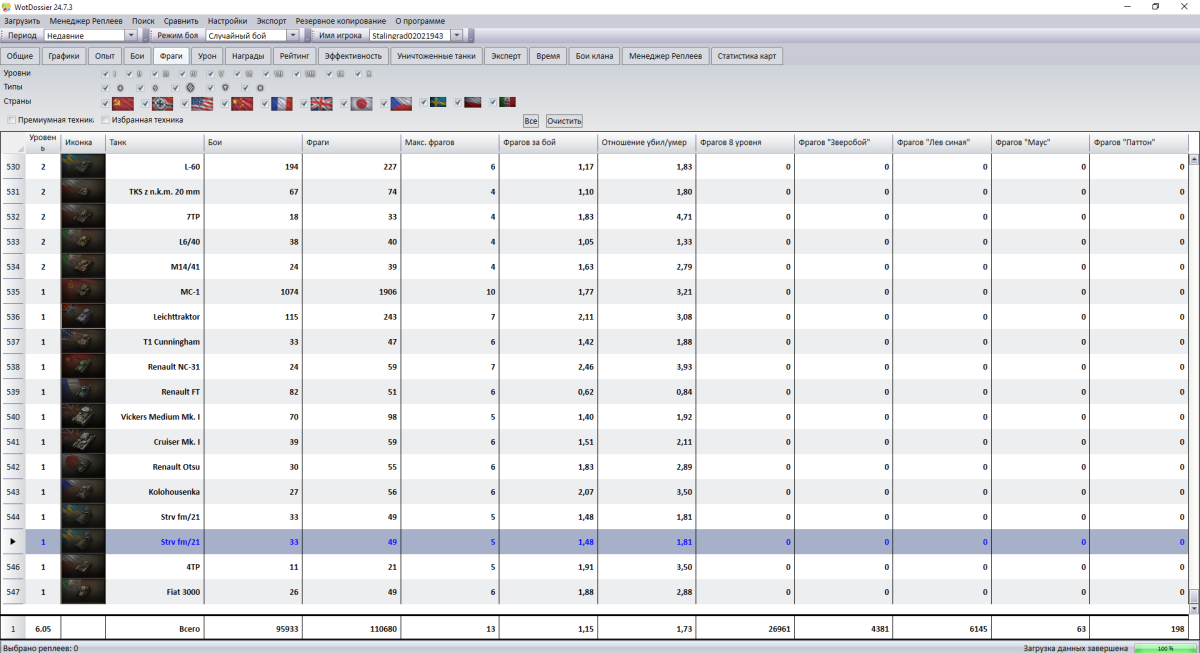Sort by the Фраги column header
Viewport: 1200px width, 653px height.
pos(350,143)
